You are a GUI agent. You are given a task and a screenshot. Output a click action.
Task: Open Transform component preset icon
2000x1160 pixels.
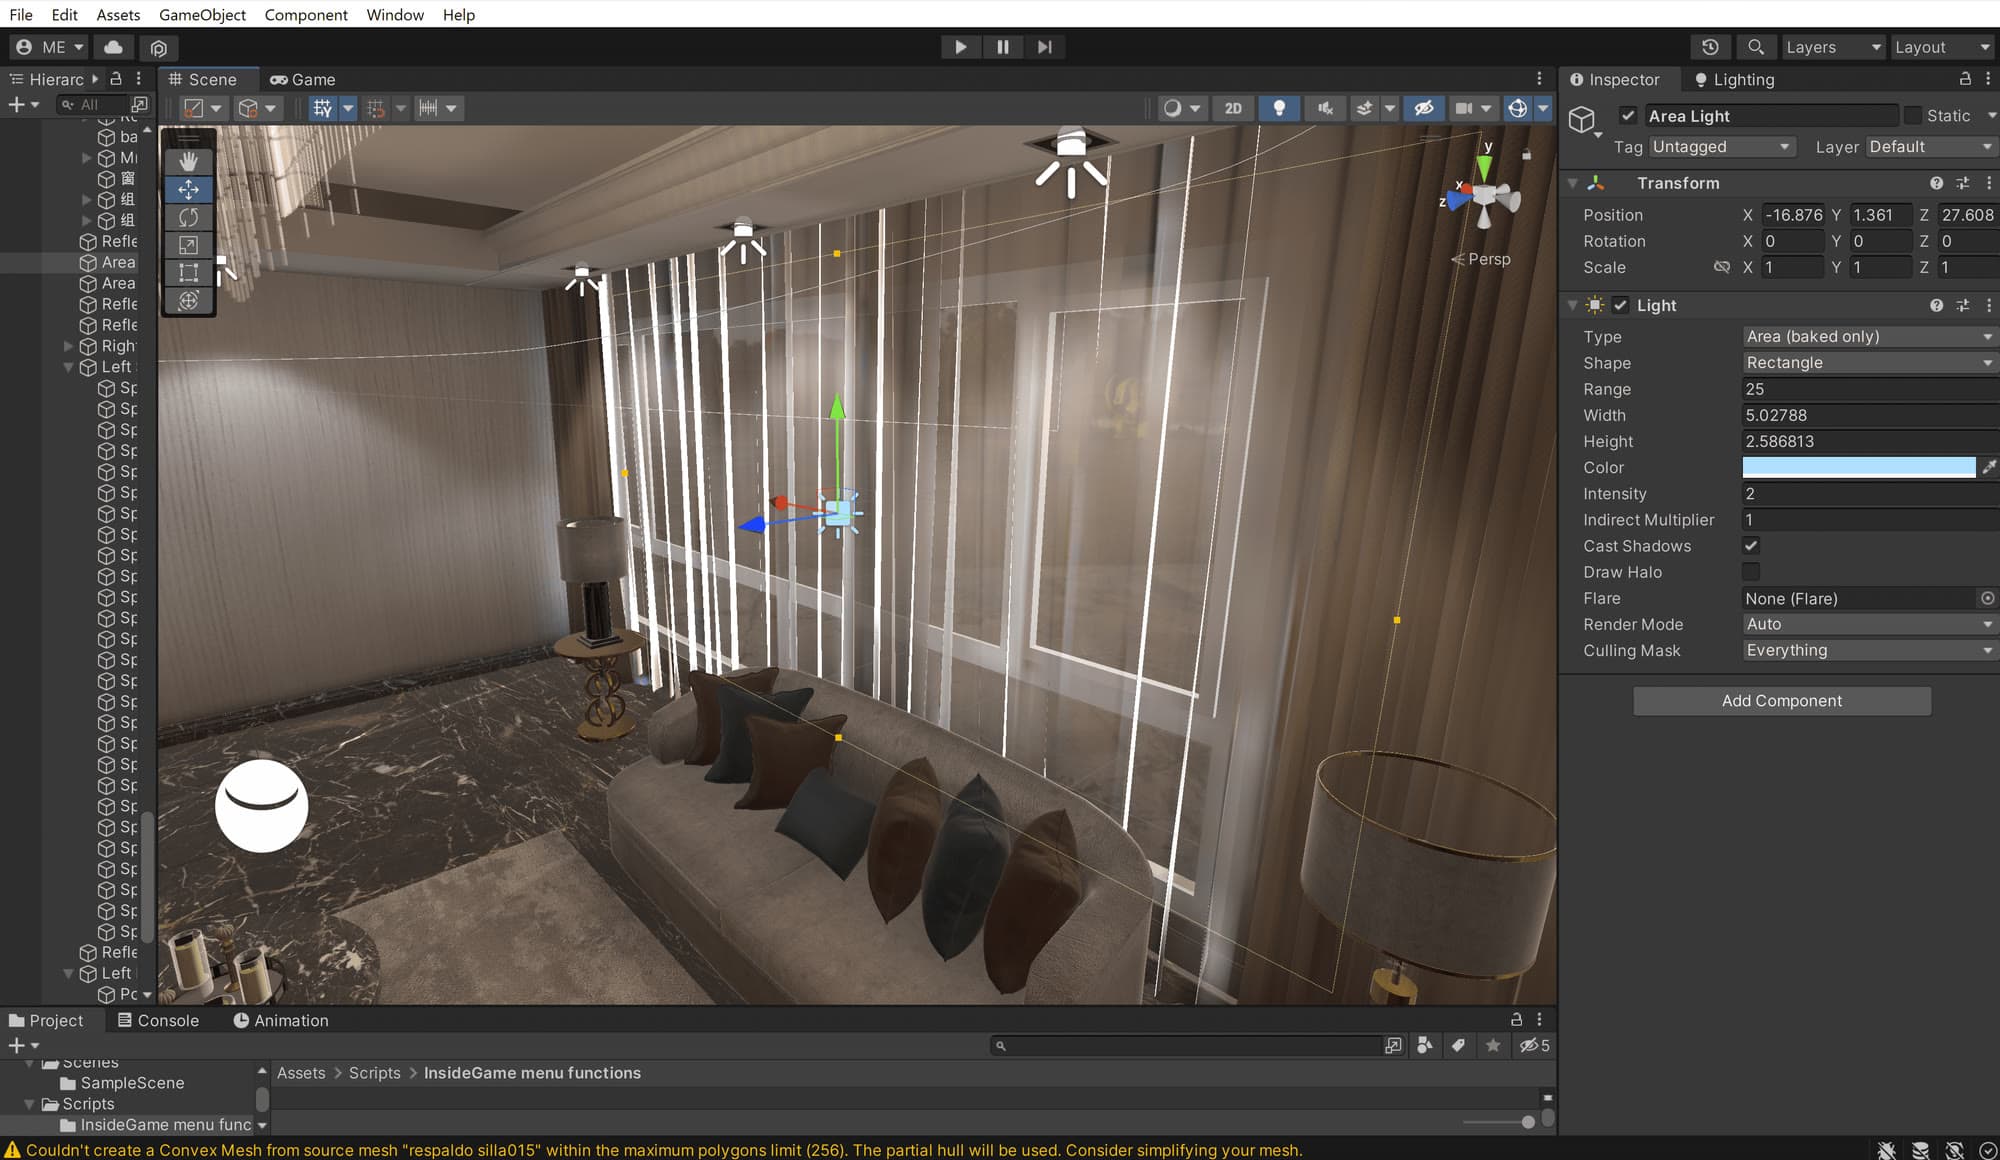click(x=1962, y=183)
